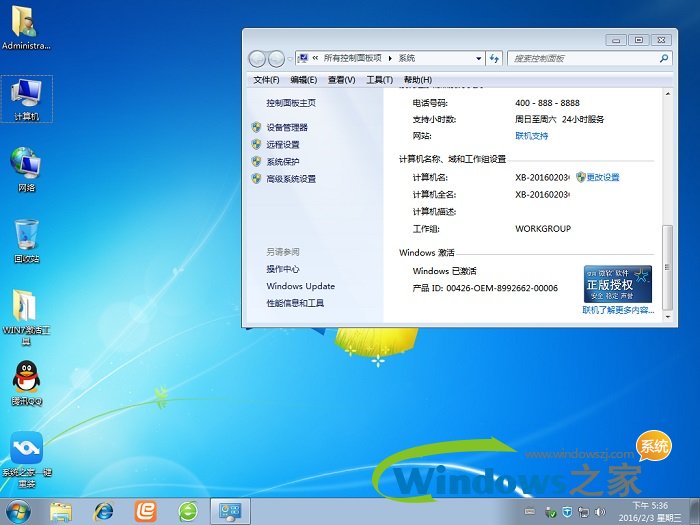
Task: Open 操作中心 link
Action: 283,269
